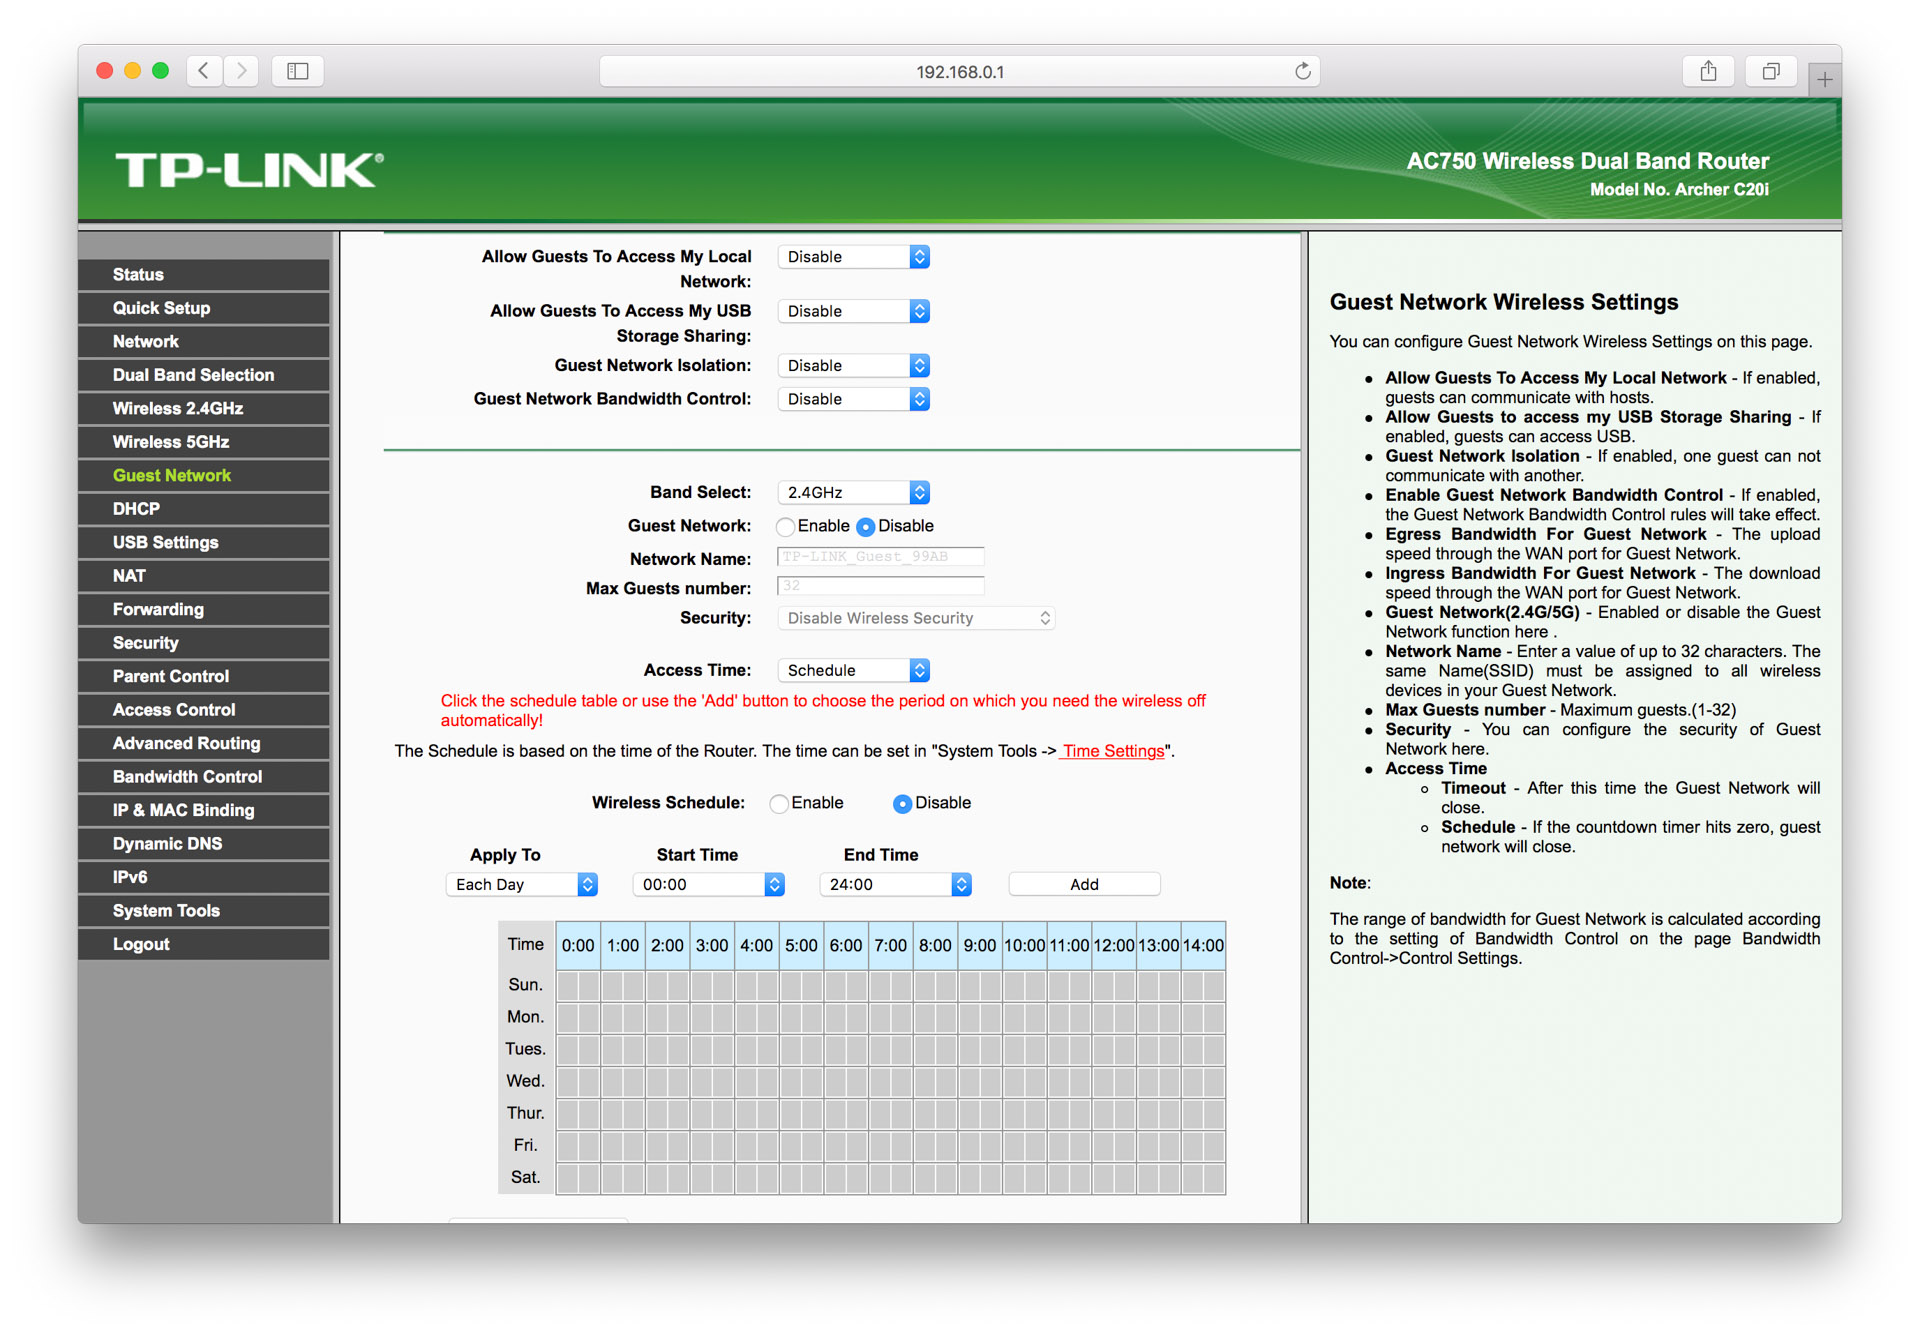Open the Security dropdown
The height and width of the screenshot is (1335, 1920).
(x=916, y=618)
